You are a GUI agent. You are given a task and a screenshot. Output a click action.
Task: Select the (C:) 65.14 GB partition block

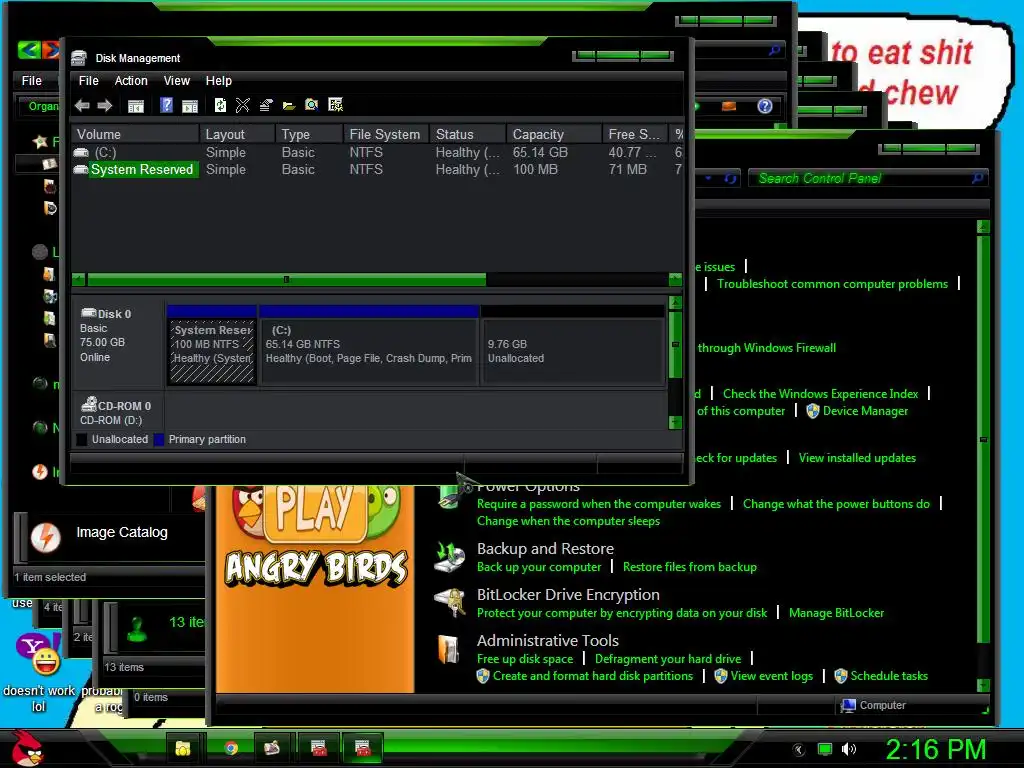[369, 345]
